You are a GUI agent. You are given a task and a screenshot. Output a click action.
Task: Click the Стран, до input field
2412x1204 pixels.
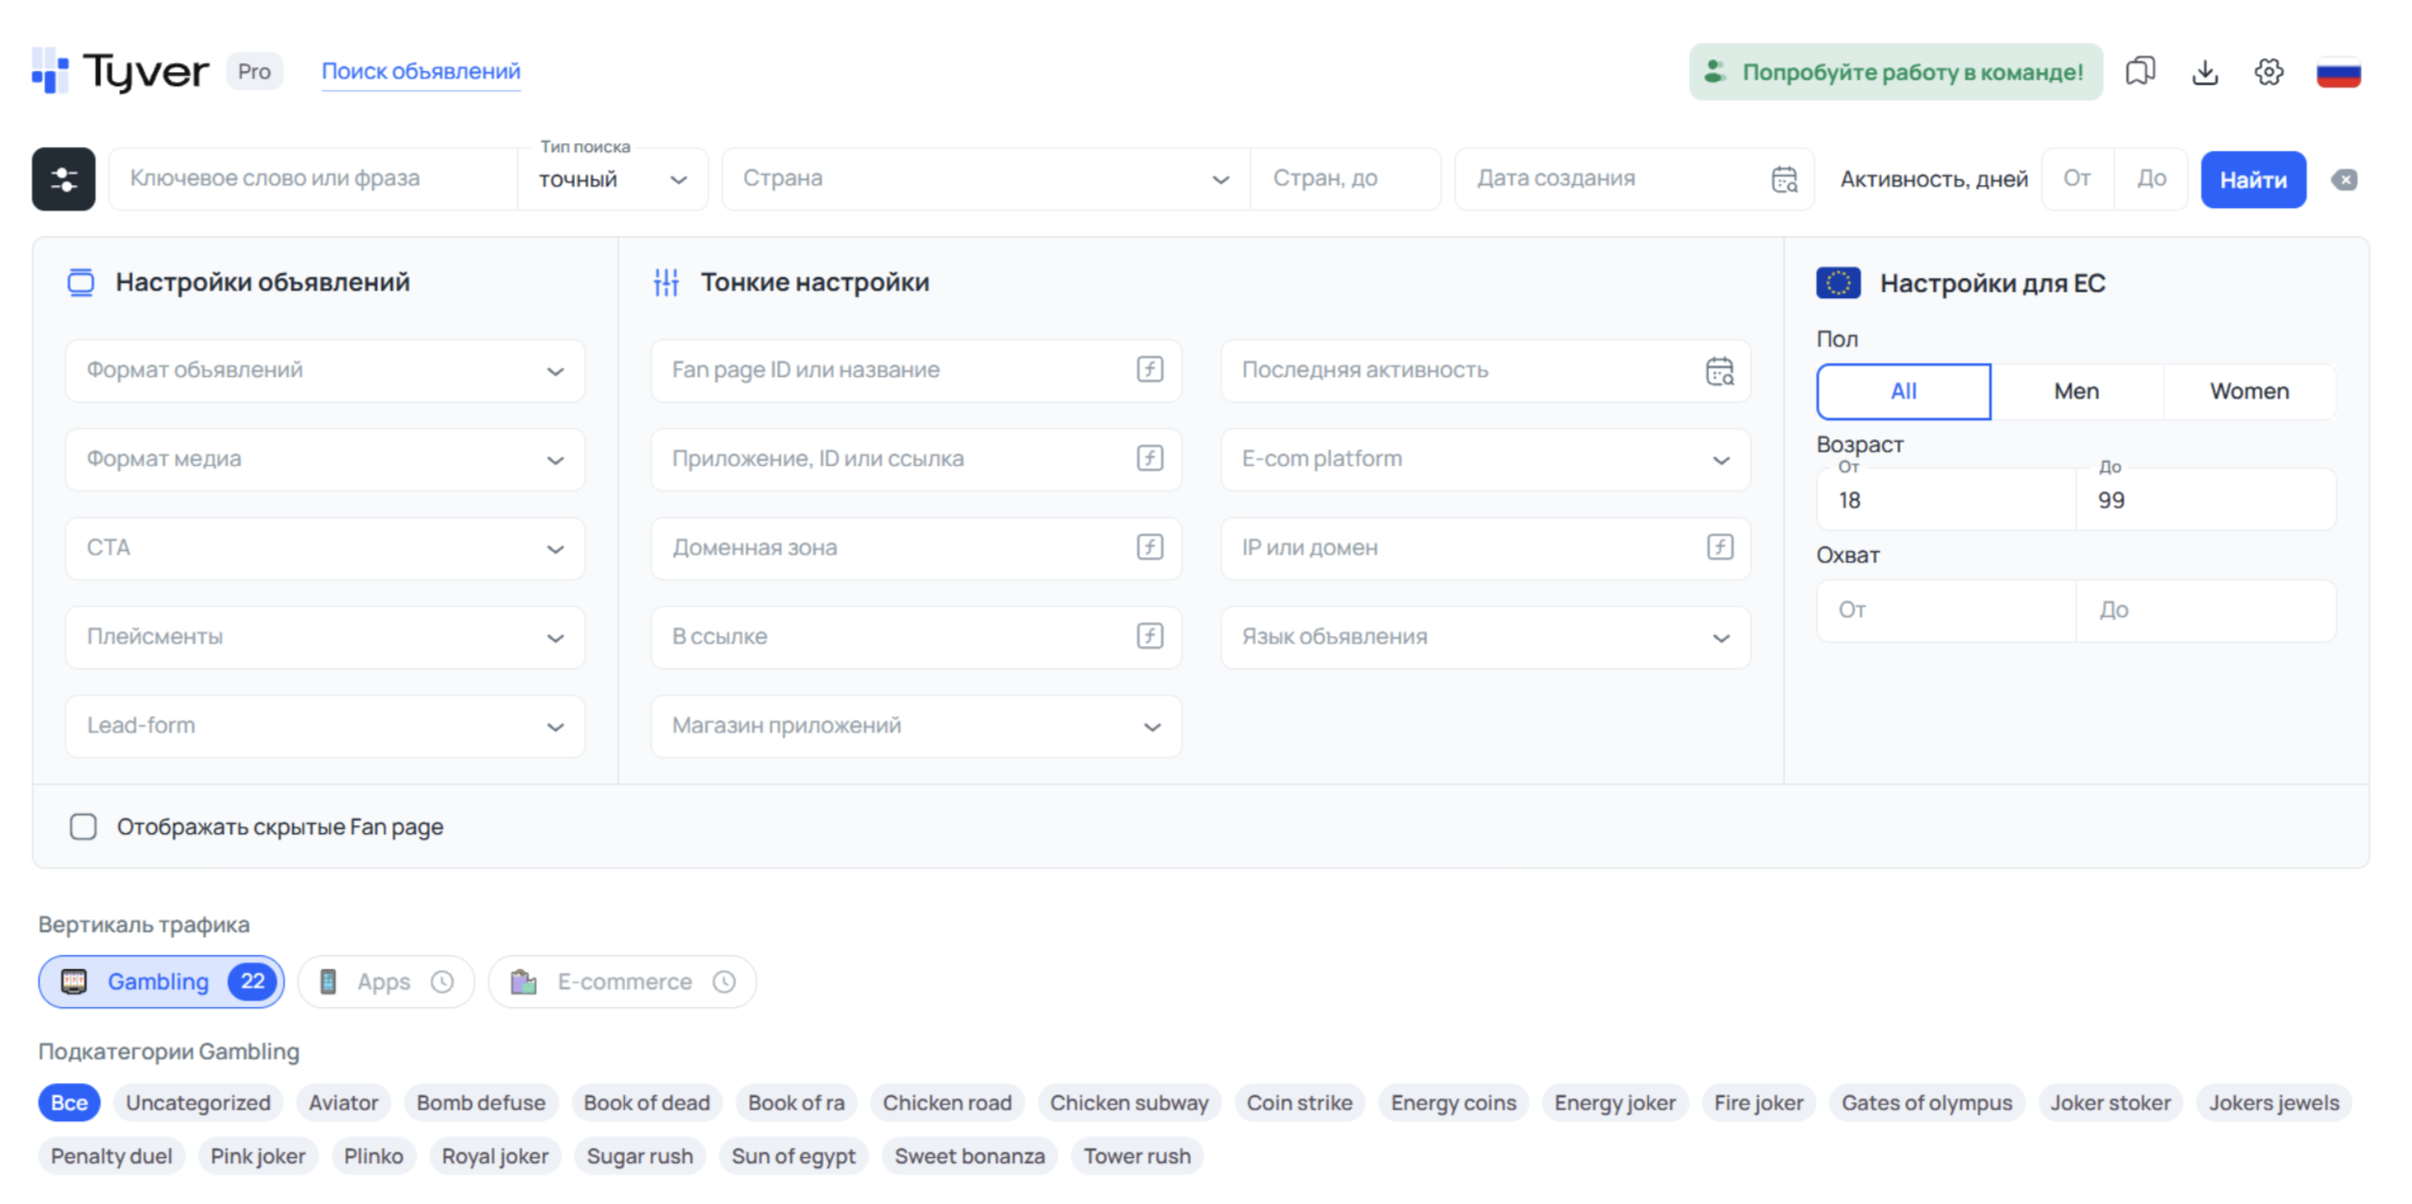point(1346,179)
